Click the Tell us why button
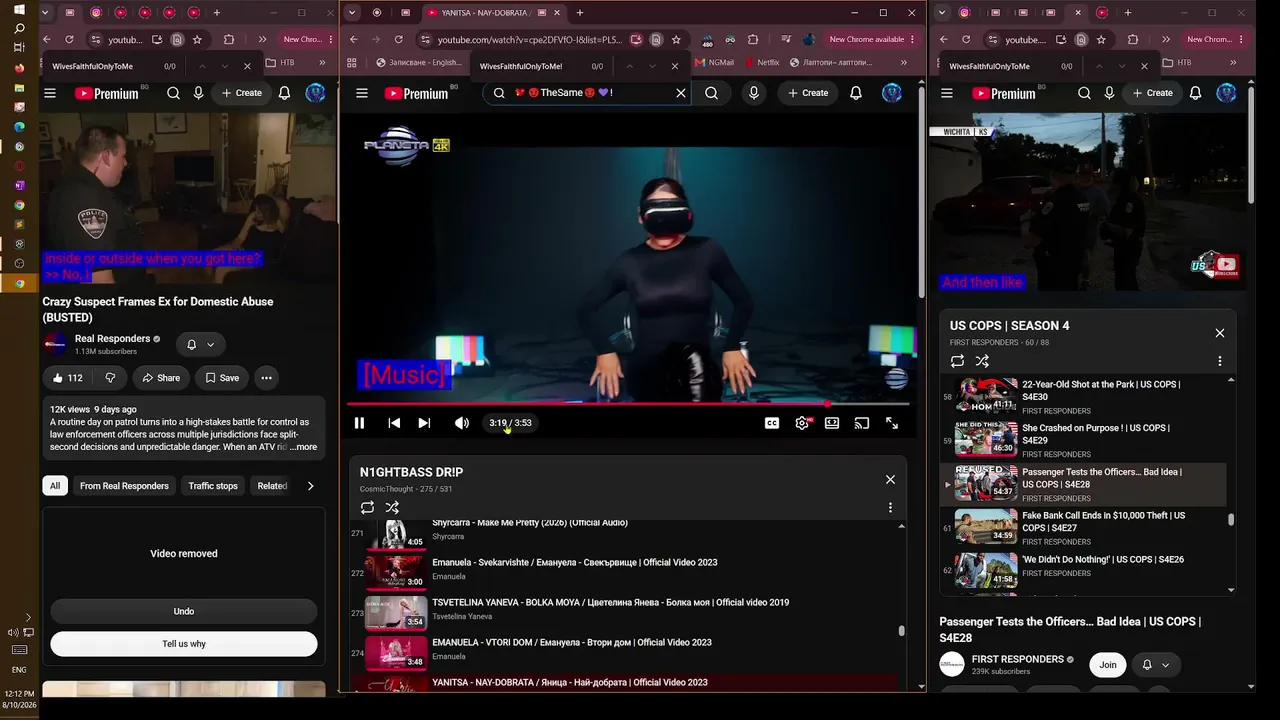The image size is (1280, 720). tap(184, 644)
